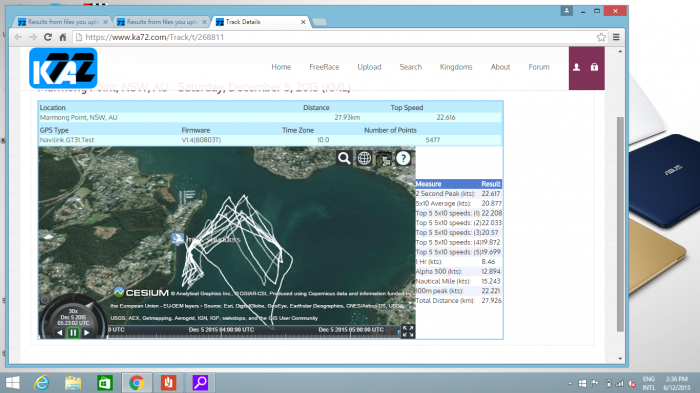
Task: Click the address bar URL
Action: pos(154,37)
